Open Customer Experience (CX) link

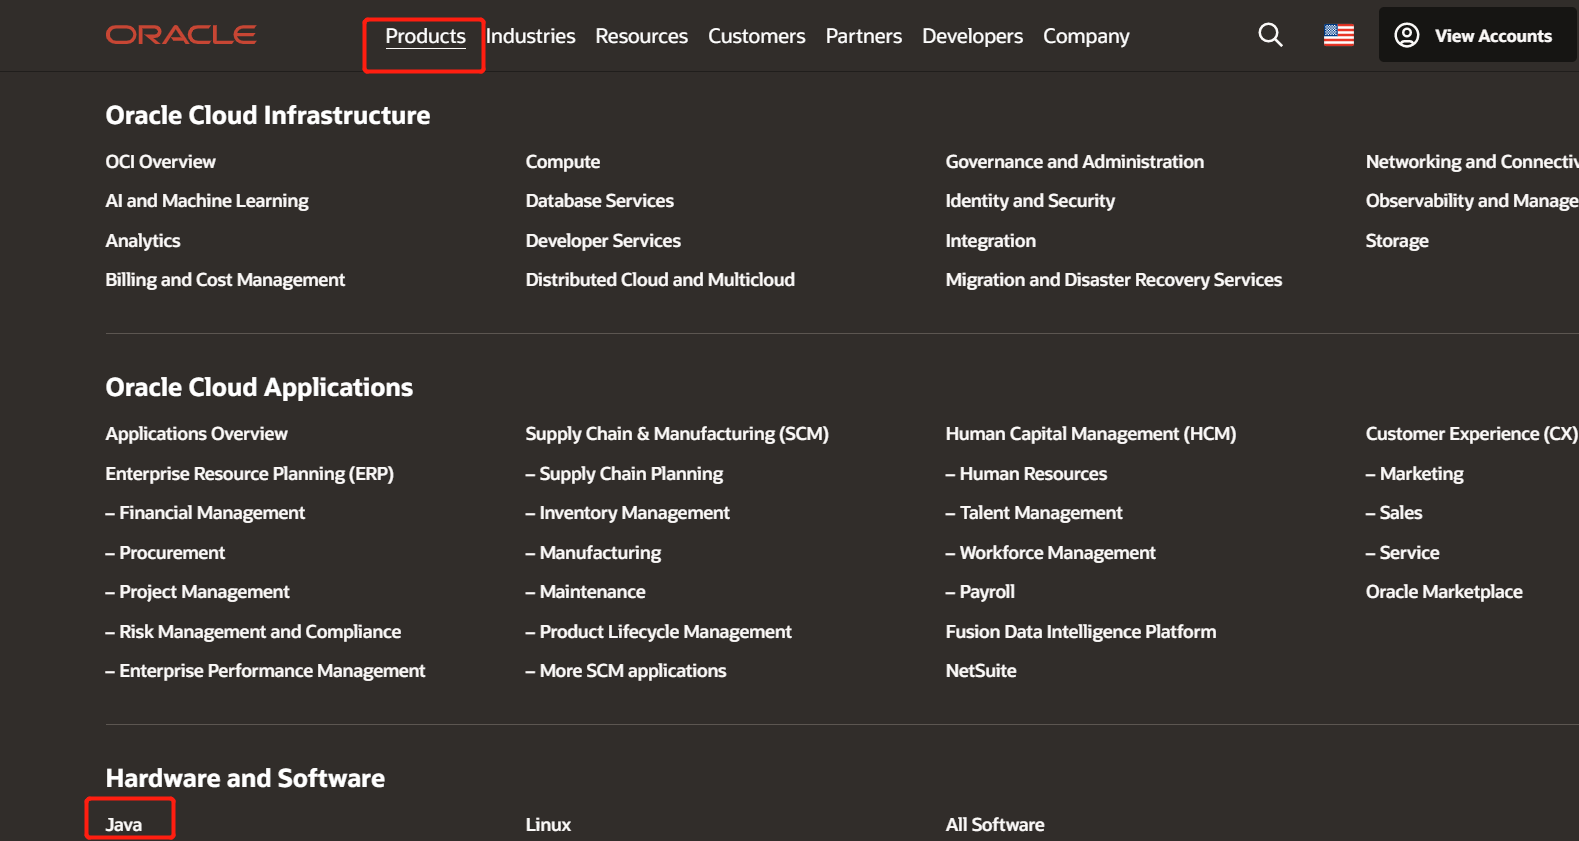tap(1472, 434)
